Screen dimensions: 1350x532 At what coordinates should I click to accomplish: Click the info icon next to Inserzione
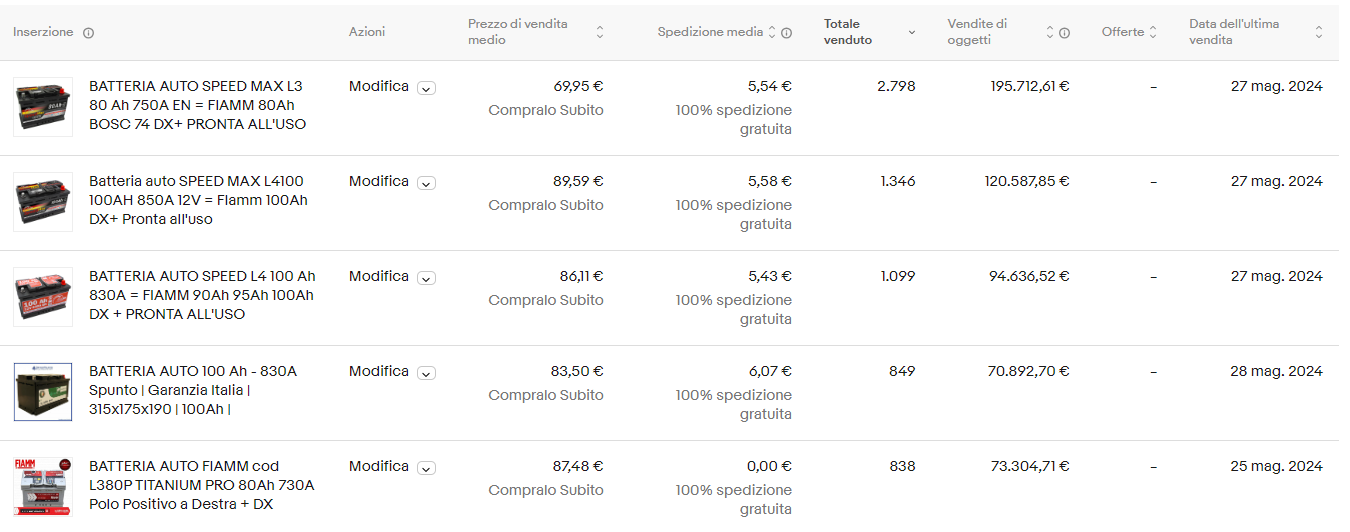(x=88, y=33)
